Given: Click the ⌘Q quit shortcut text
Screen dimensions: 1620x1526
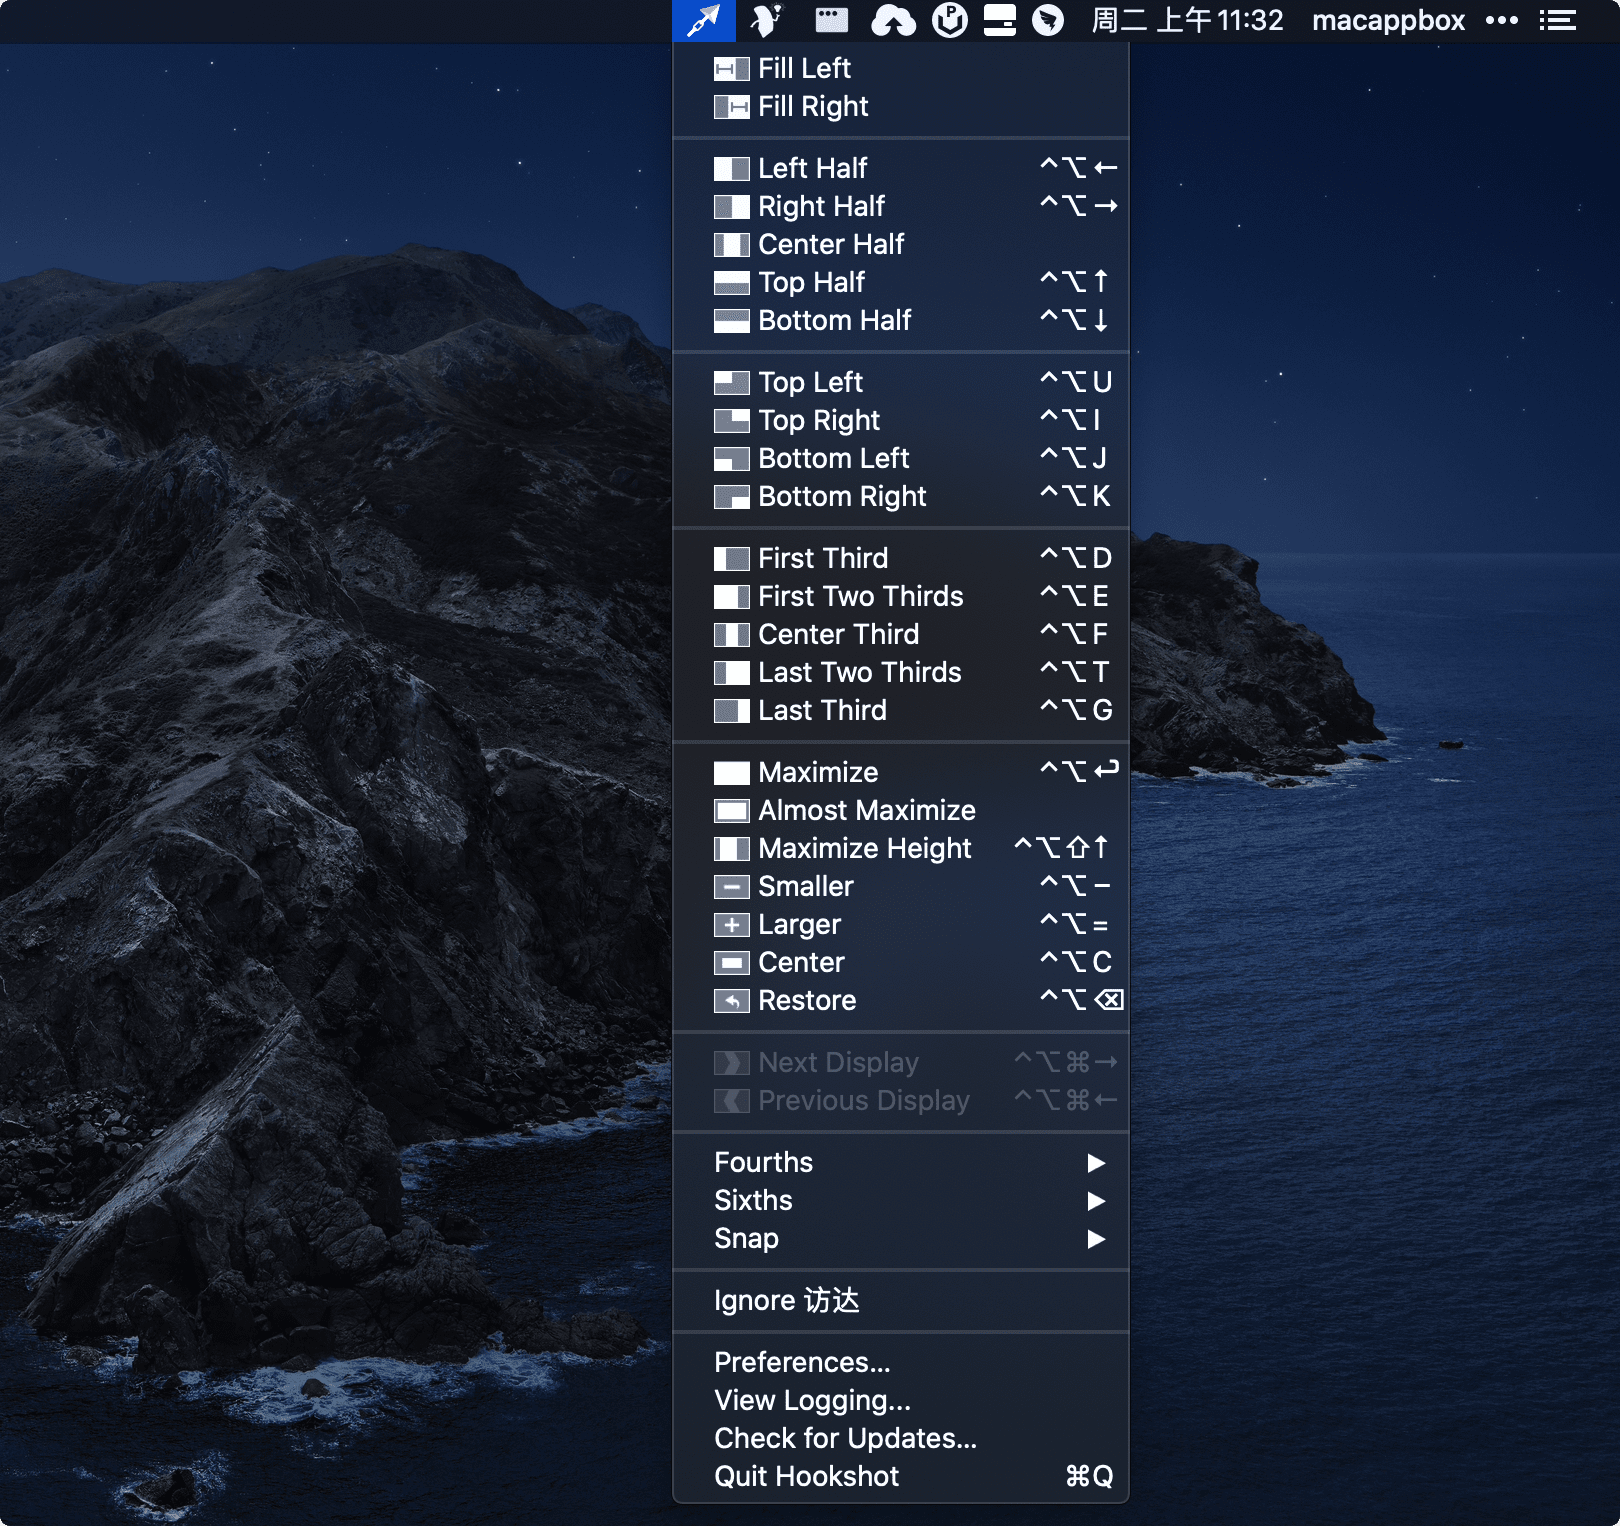Looking at the screenshot, I should coord(1089,1477).
